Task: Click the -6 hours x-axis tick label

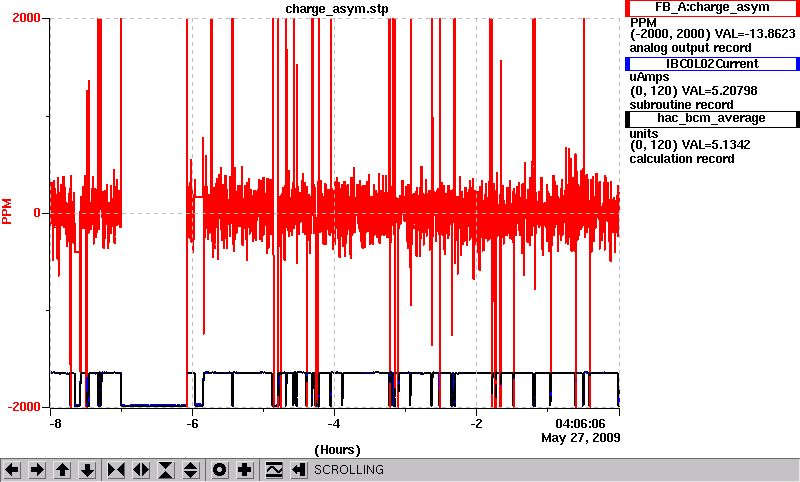Action: 192,424
